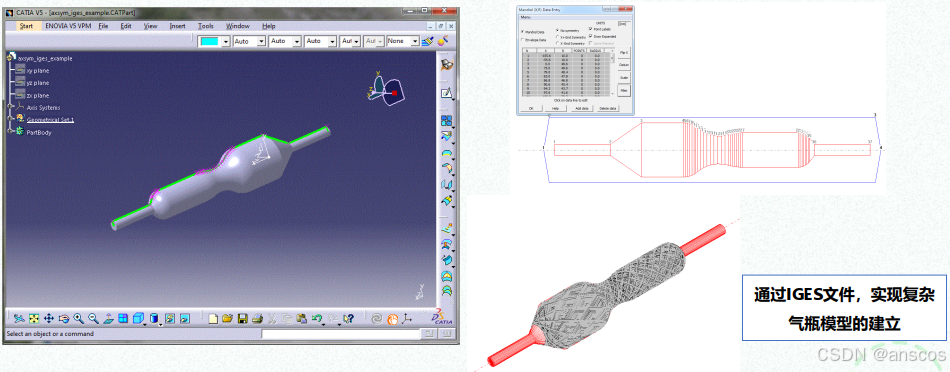Click the Flip X button
This screenshot has width=950, height=372.
623,53
